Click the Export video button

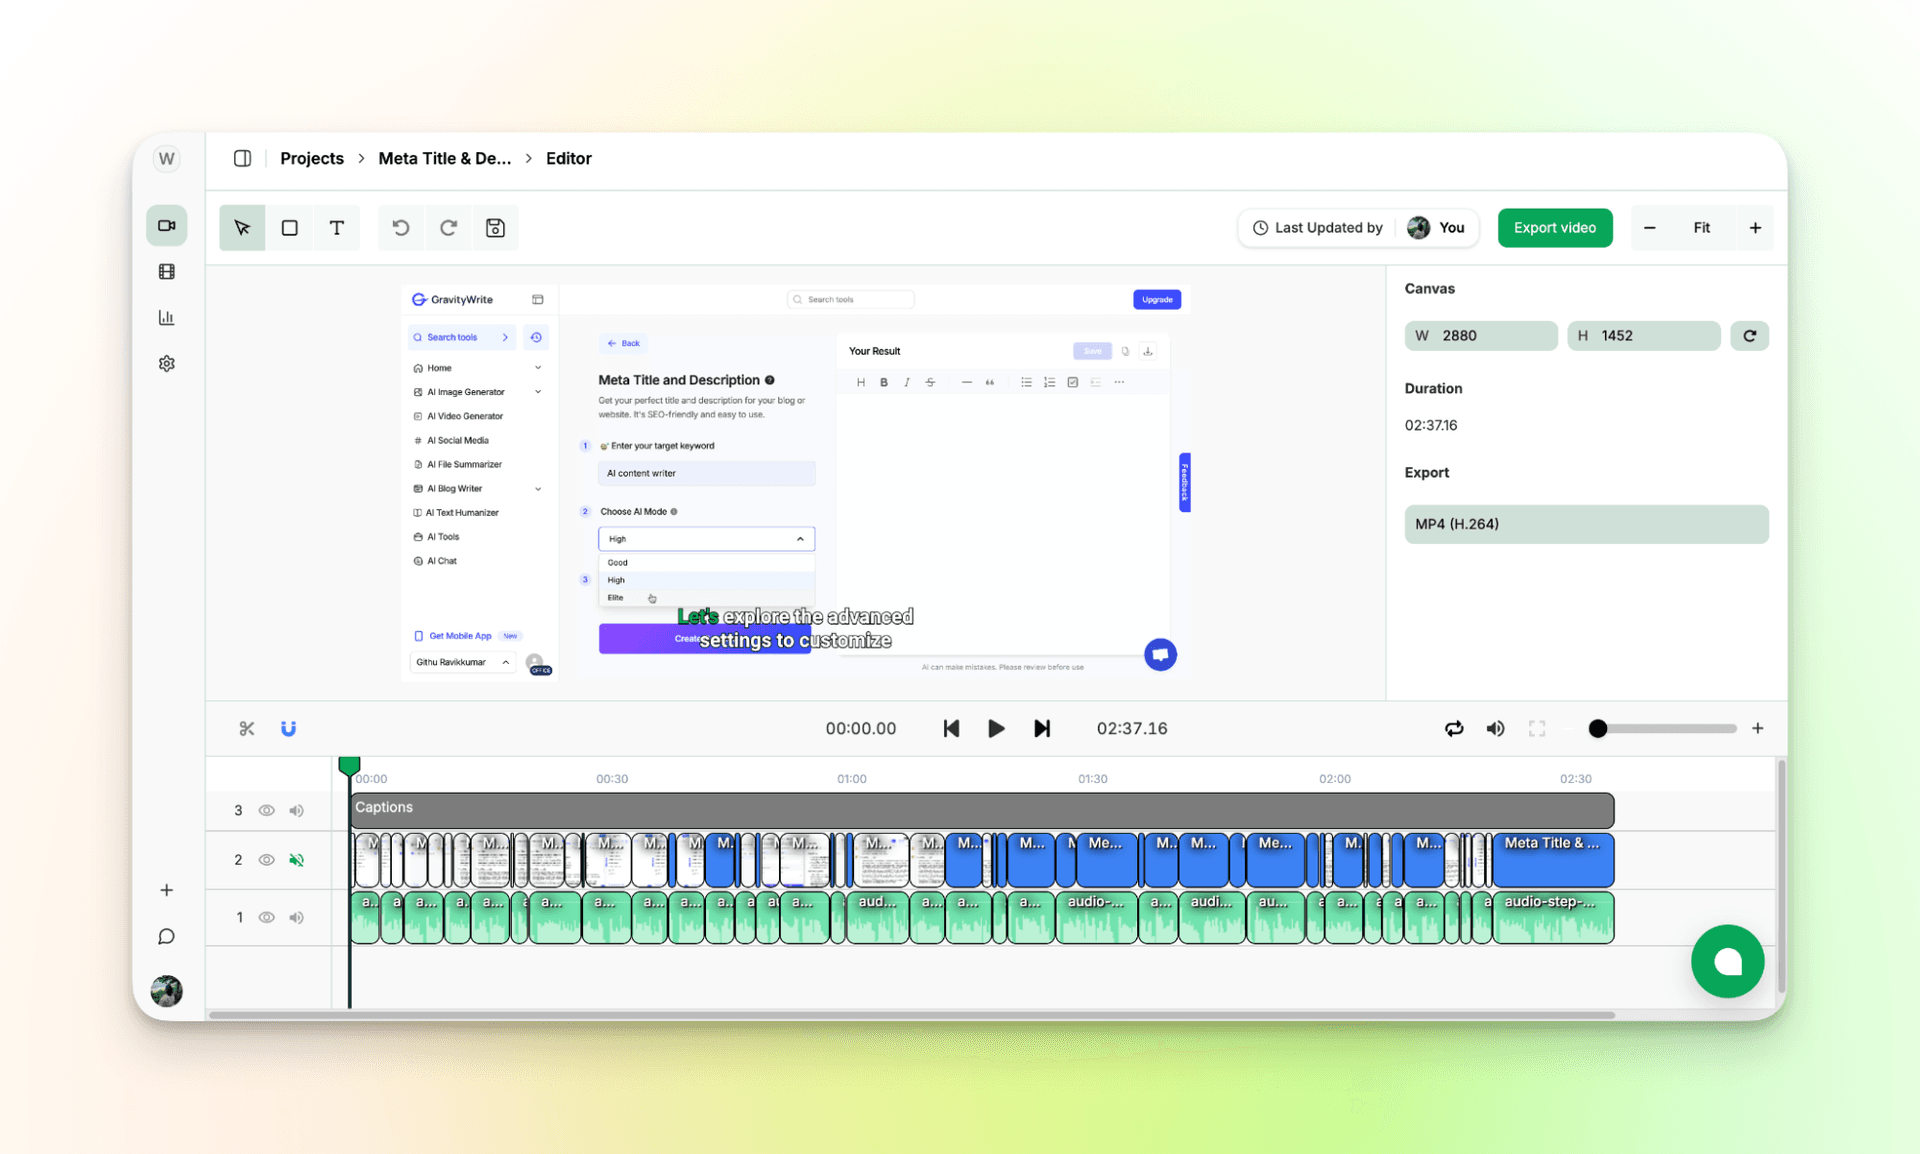[x=1554, y=227]
